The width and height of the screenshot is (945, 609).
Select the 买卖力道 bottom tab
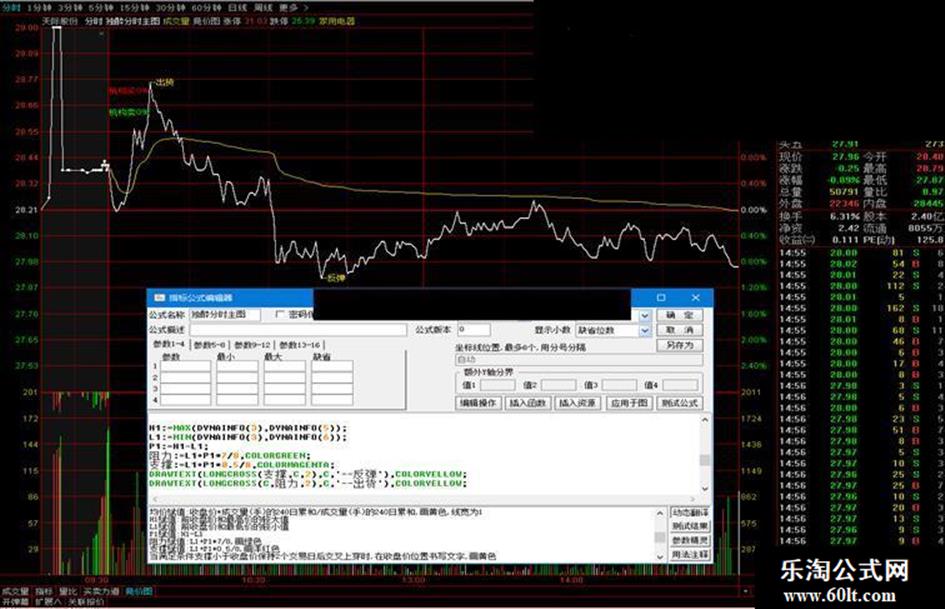pos(101,592)
